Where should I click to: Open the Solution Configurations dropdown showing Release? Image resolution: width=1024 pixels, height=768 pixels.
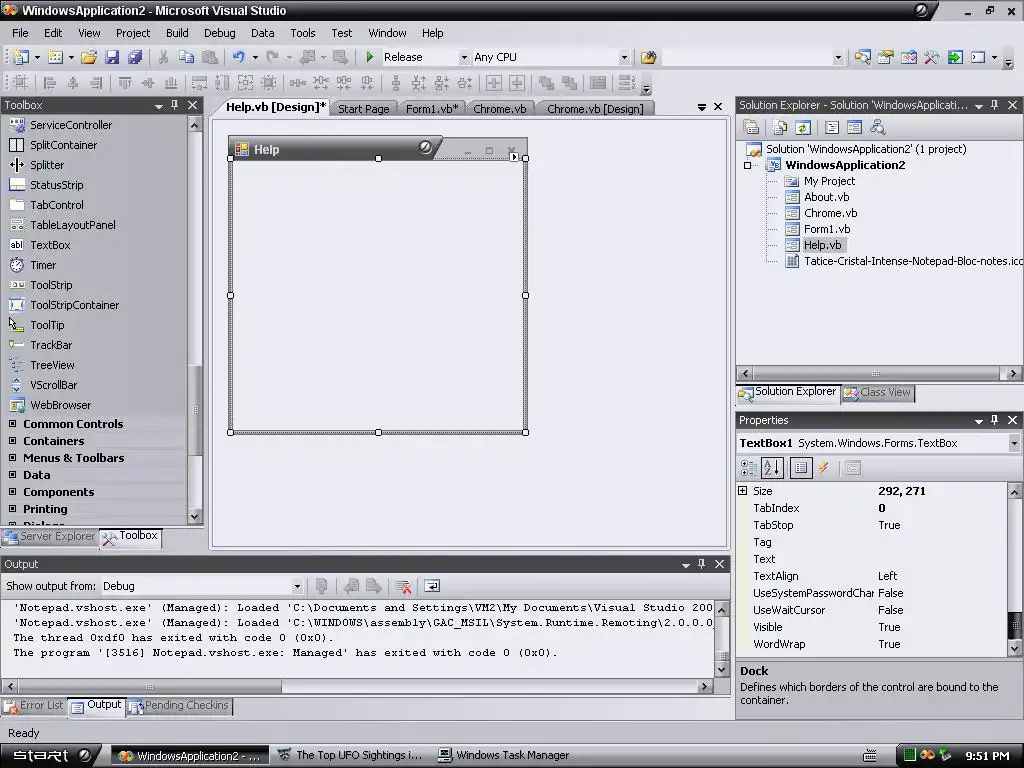[x=464, y=57]
